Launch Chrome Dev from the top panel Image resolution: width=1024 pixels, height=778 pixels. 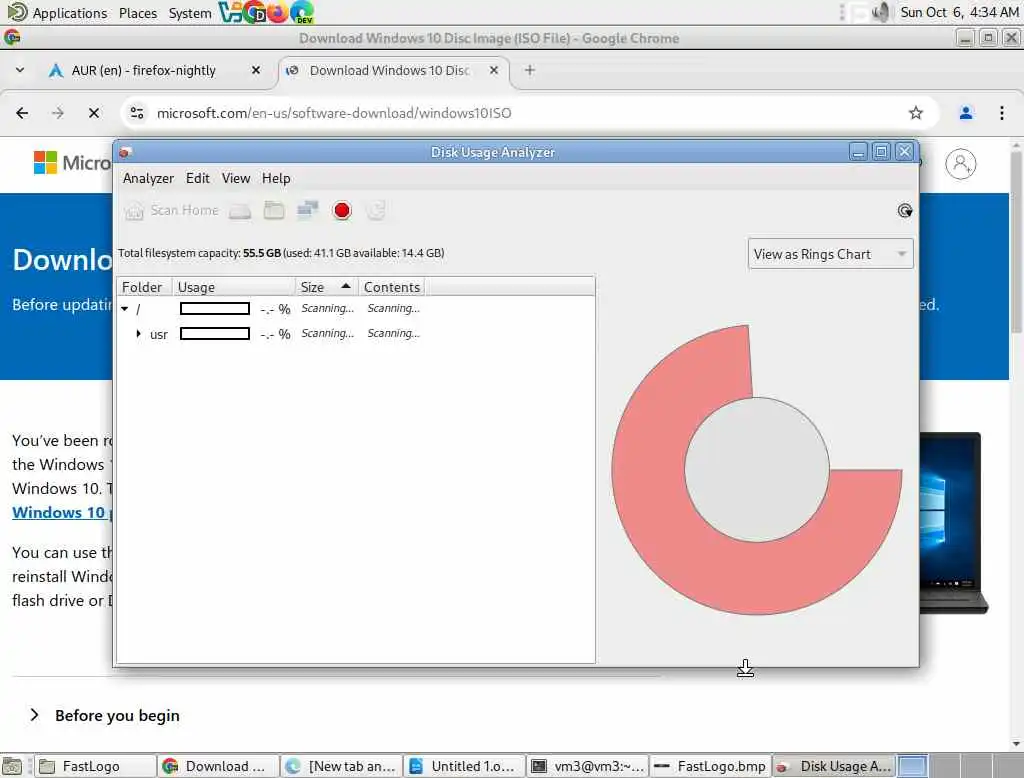[255, 12]
